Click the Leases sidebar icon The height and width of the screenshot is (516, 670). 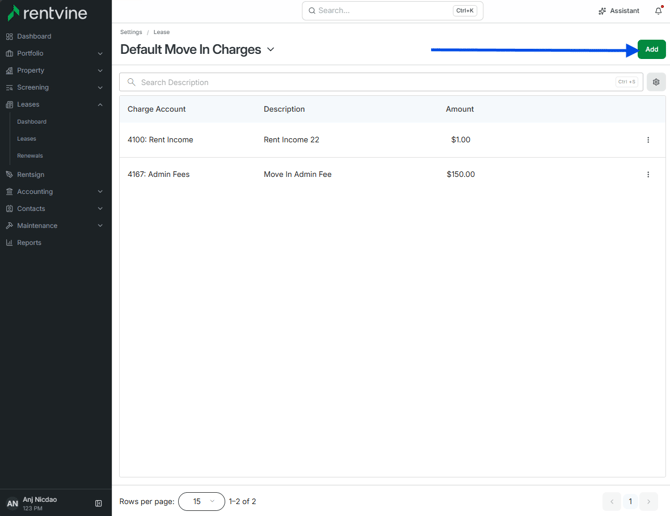[x=9, y=105]
